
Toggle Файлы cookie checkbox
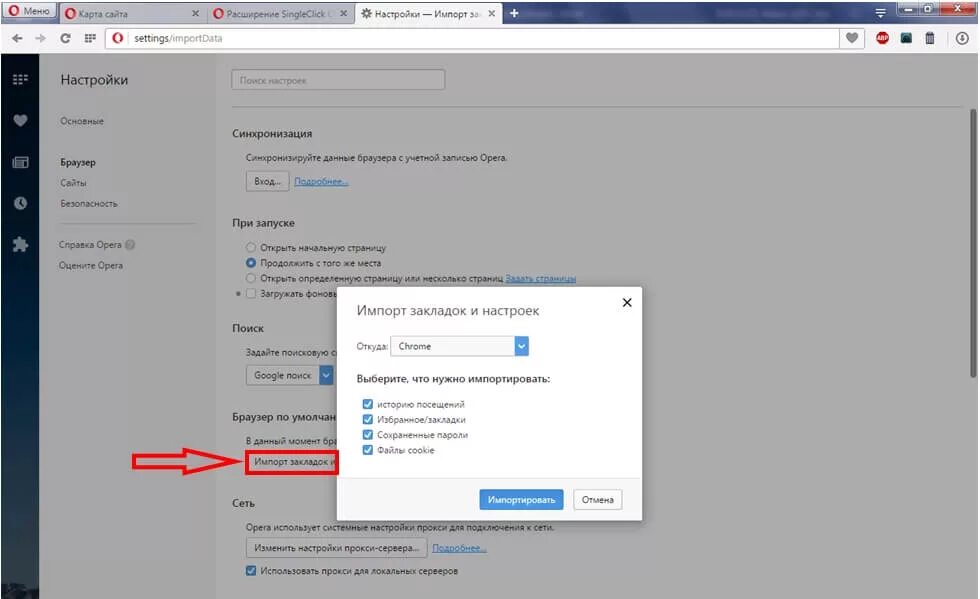368,450
